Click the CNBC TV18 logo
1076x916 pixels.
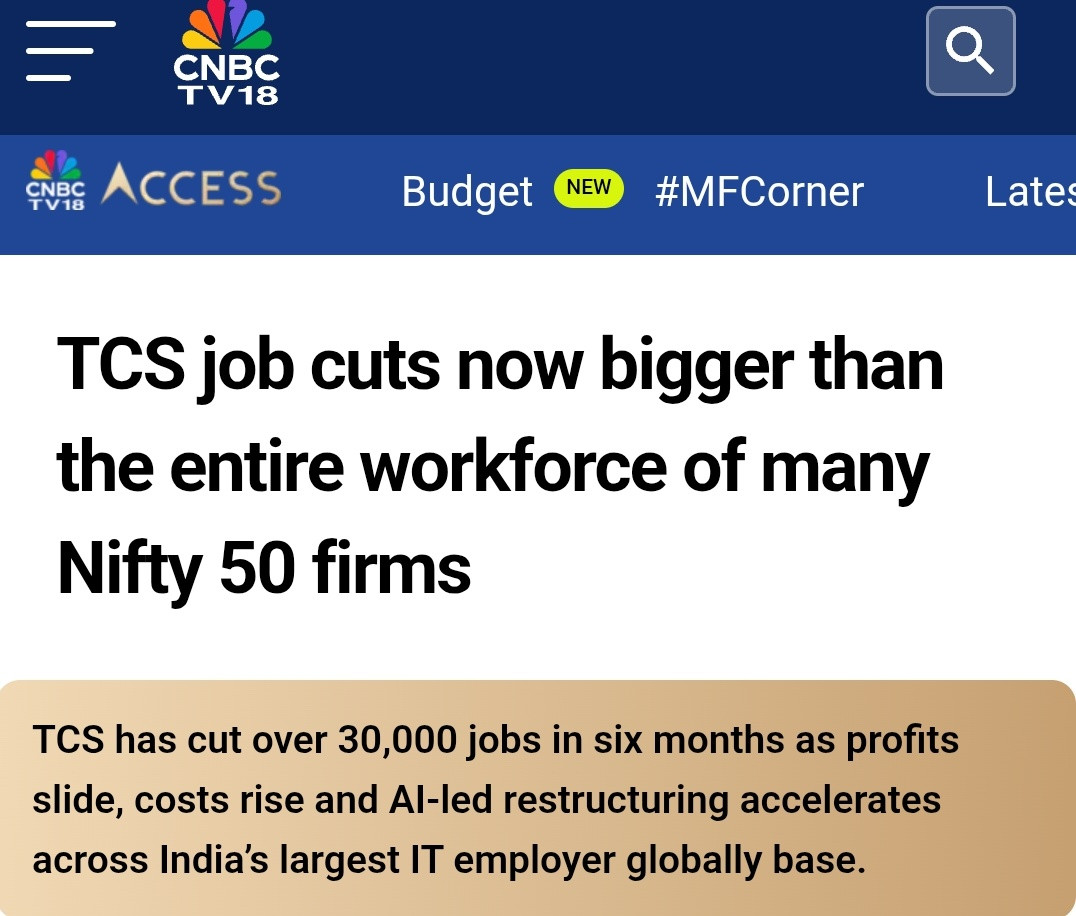[226, 54]
